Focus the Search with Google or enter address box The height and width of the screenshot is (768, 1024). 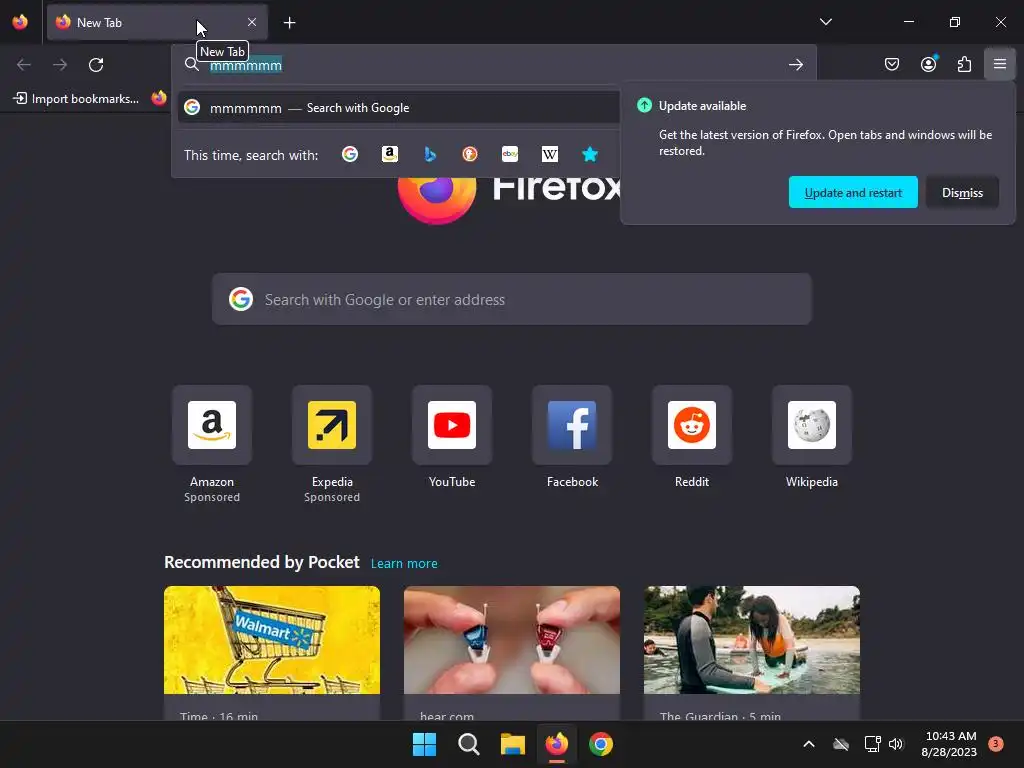click(x=511, y=299)
